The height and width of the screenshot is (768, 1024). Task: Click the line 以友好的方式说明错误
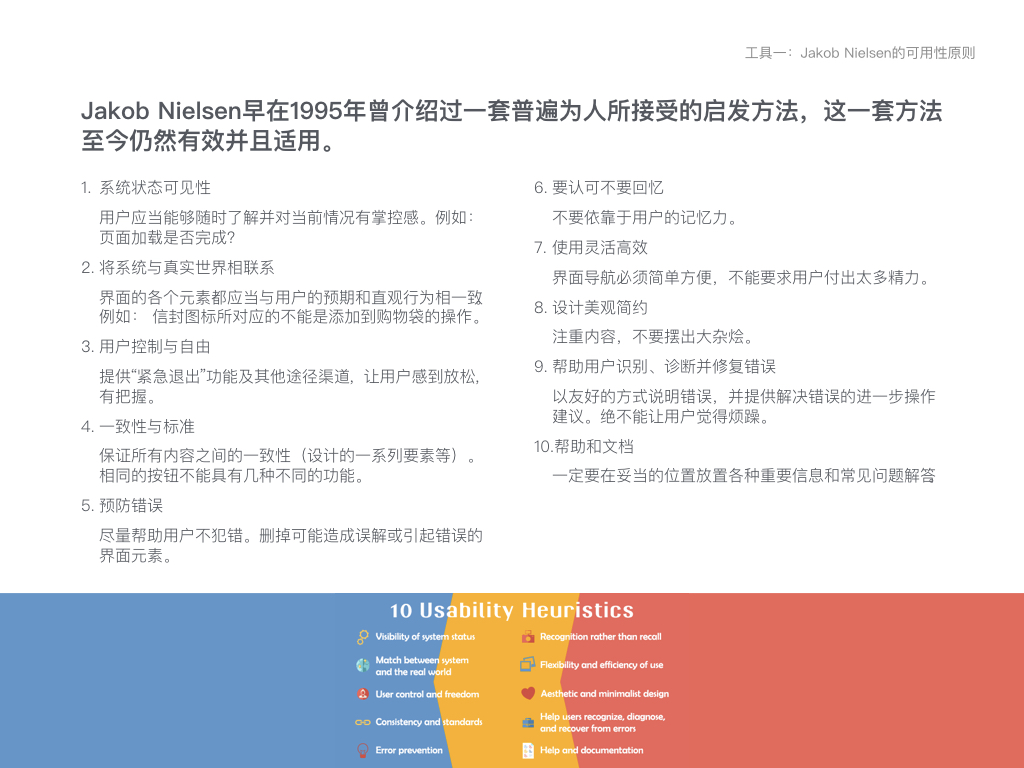(744, 396)
